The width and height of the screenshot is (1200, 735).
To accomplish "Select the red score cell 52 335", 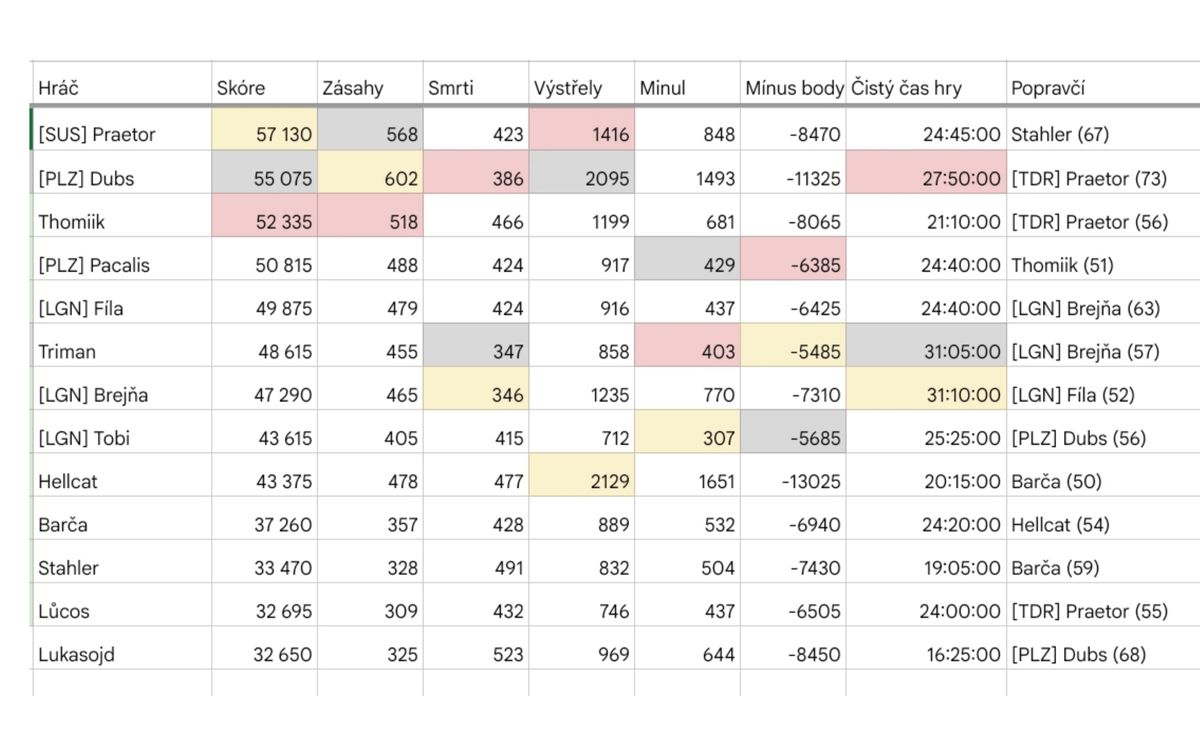I will click(264, 222).
